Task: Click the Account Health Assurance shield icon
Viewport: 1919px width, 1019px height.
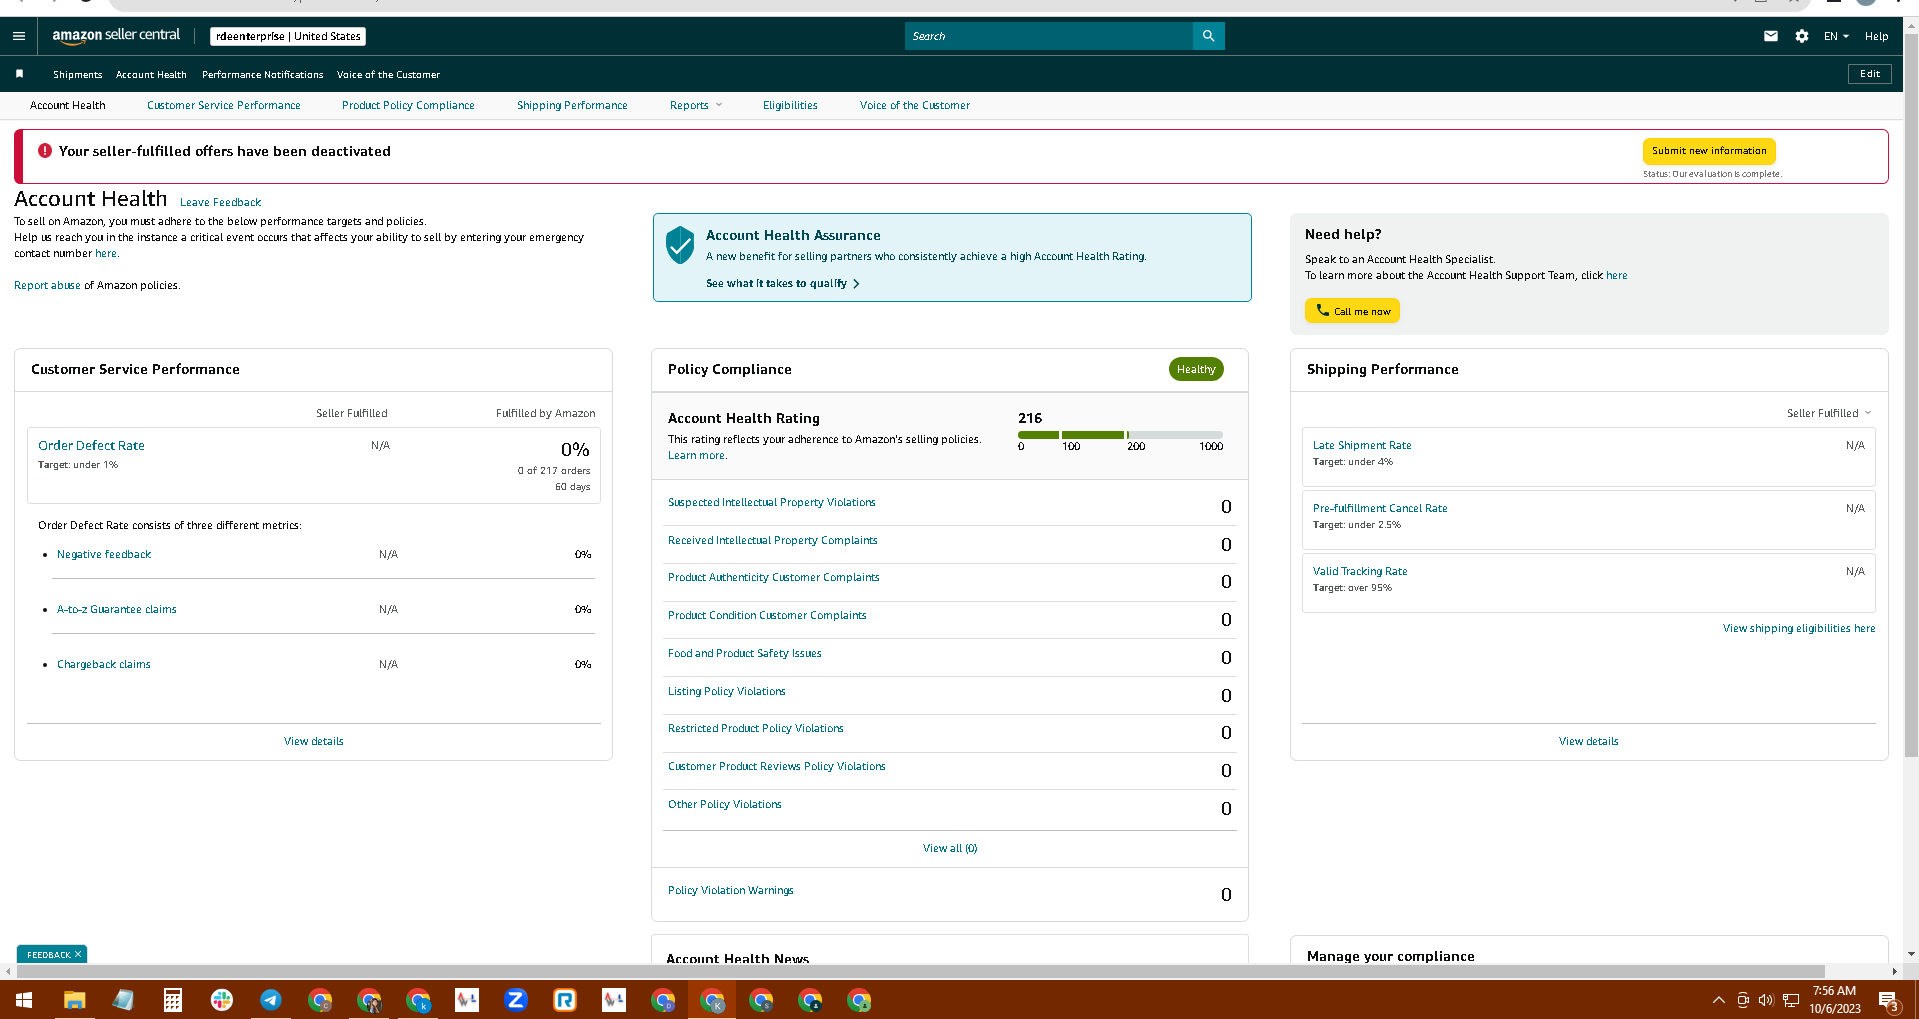Action: [x=680, y=244]
